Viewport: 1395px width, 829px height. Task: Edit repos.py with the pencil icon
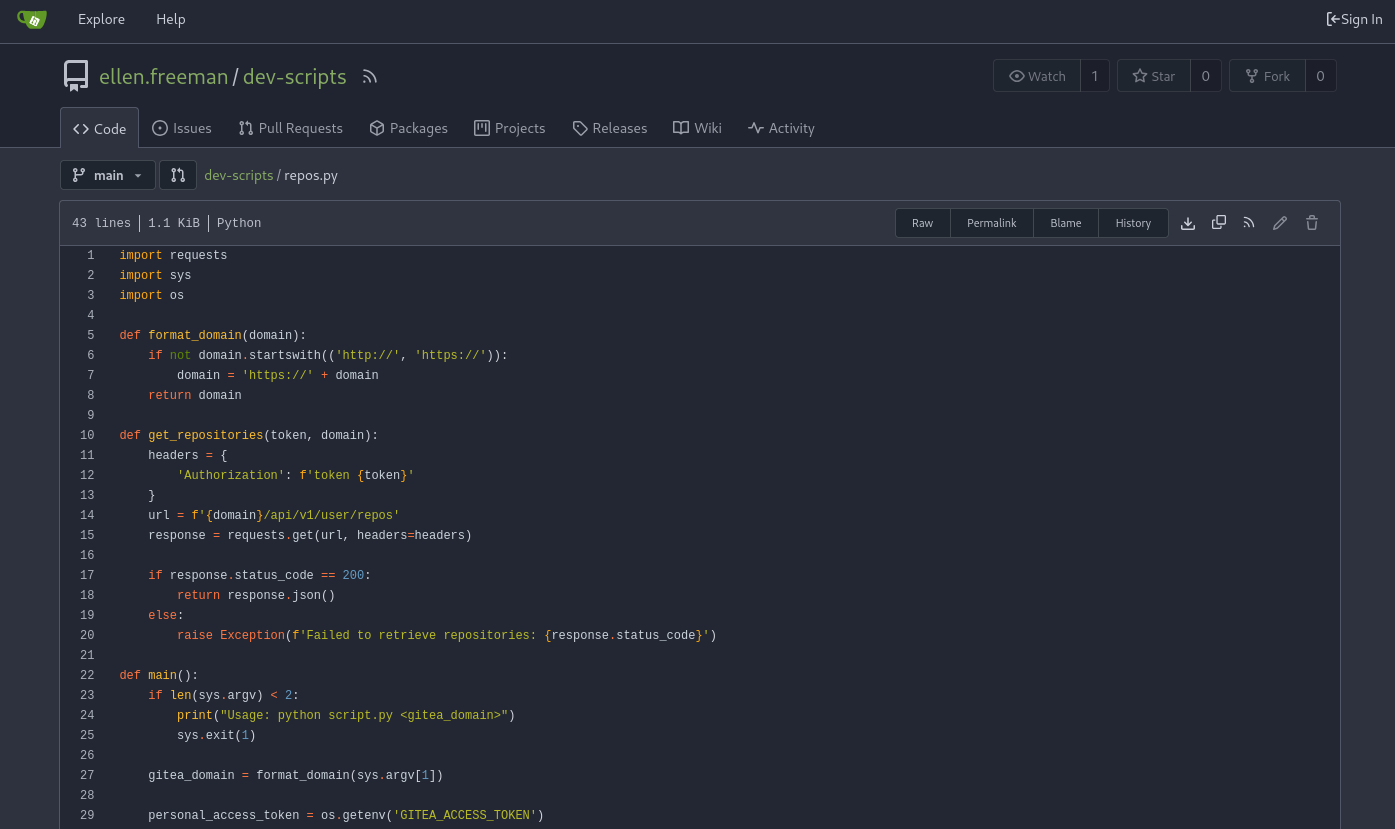tap(1280, 223)
